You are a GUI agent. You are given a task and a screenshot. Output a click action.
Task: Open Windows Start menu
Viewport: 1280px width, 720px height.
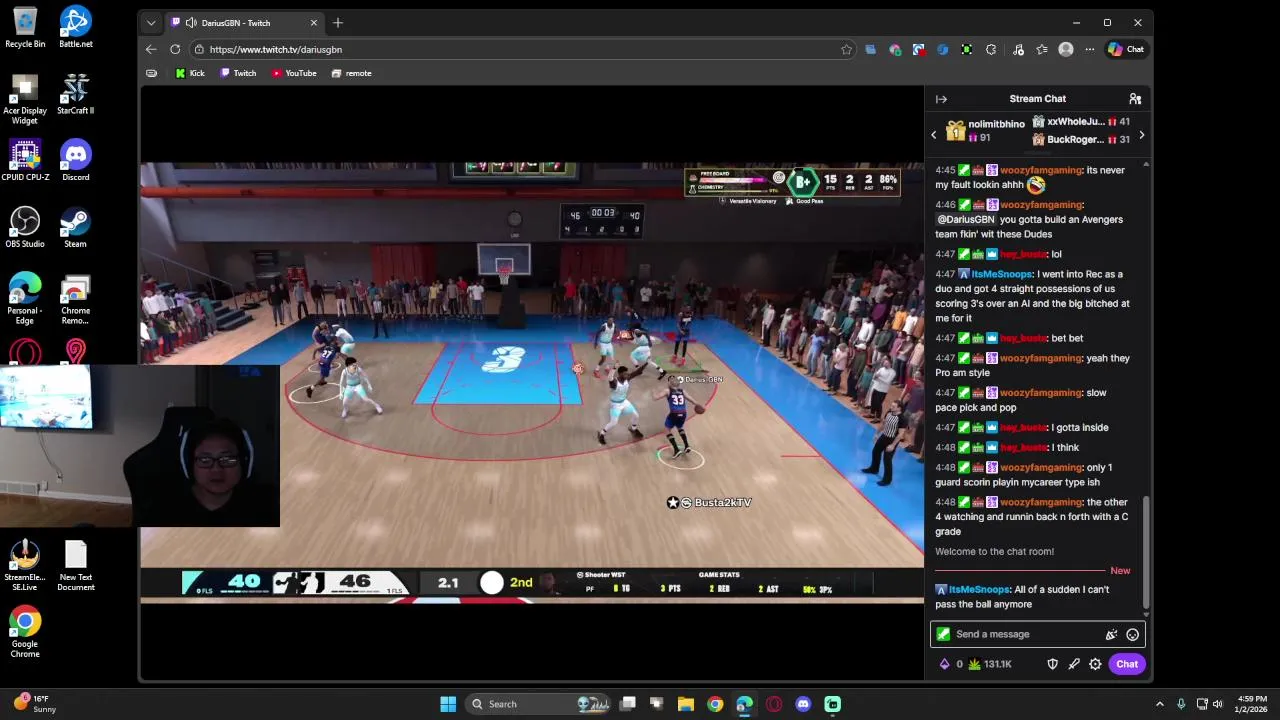448,704
